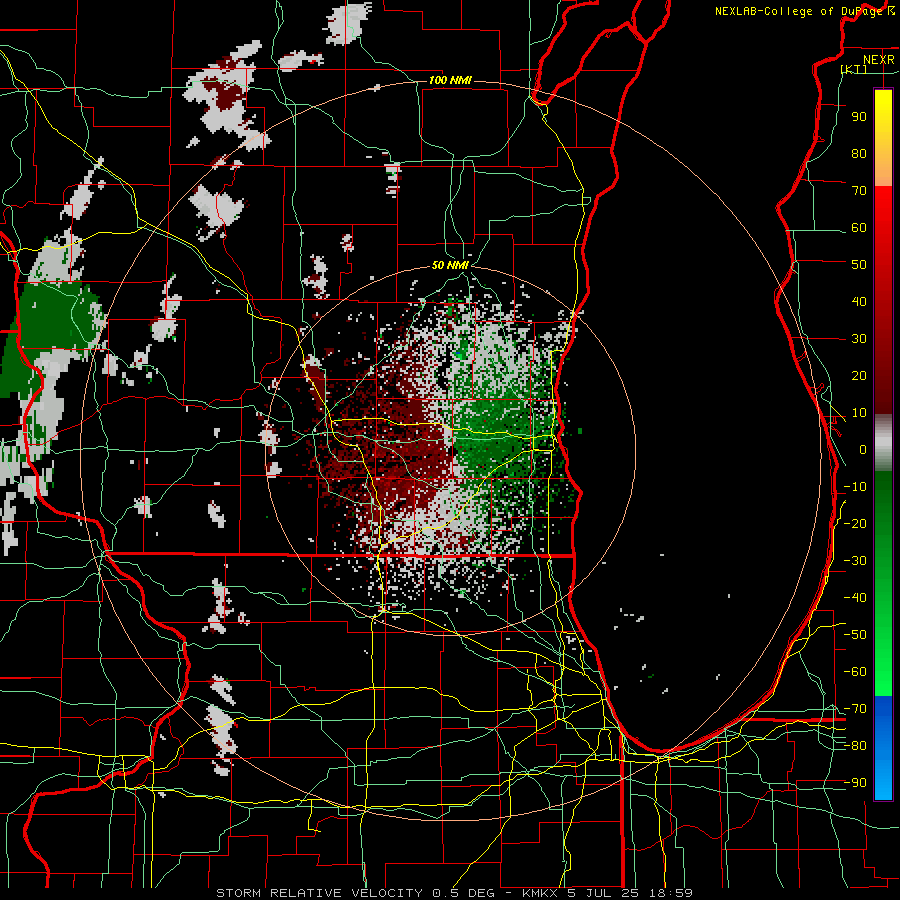Click the positive 80 scale value
This screenshot has height=900, width=900.
pos(859,153)
